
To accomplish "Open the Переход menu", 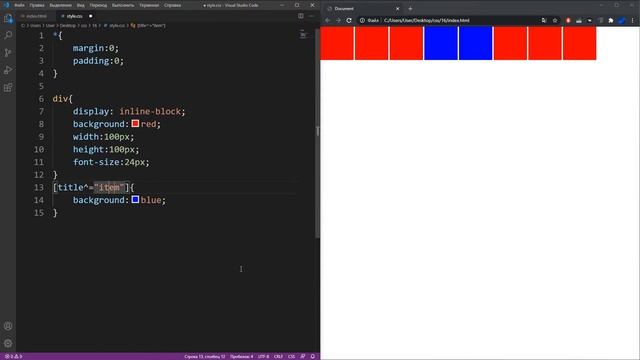I will pos(98,5).
